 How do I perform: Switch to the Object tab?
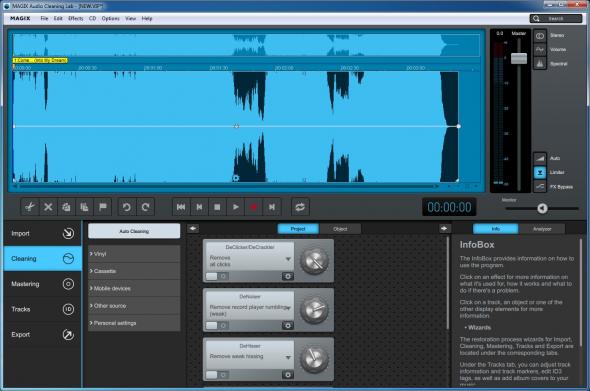[340, 229]
